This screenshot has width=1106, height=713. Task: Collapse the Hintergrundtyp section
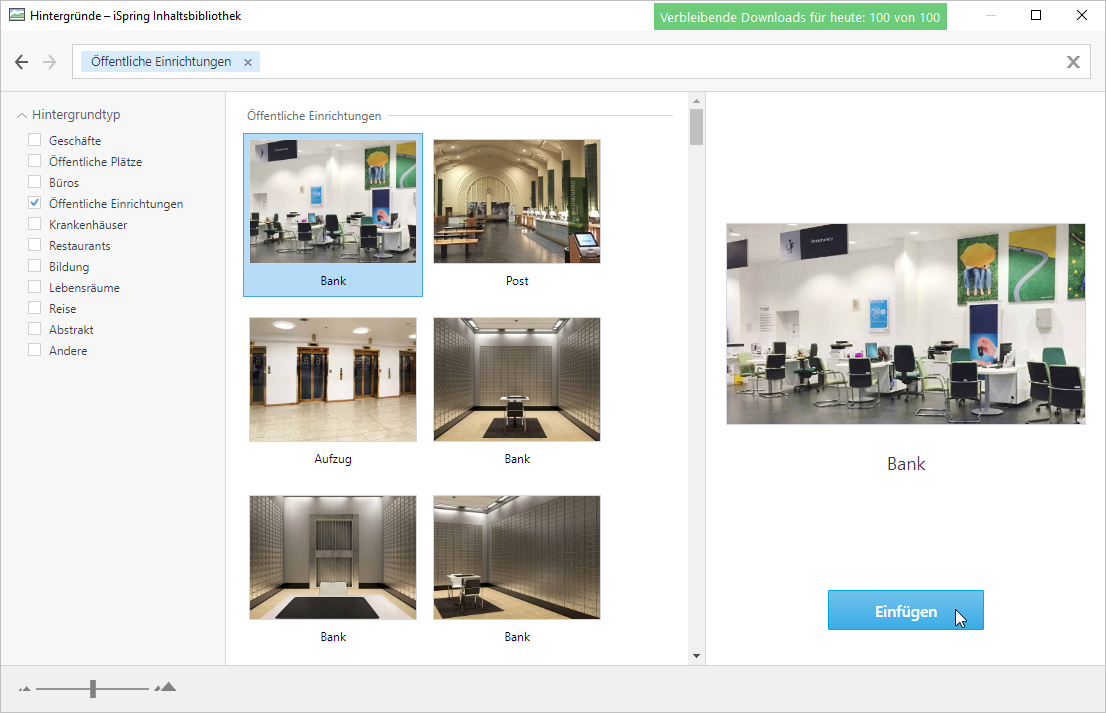pos(22,115)
